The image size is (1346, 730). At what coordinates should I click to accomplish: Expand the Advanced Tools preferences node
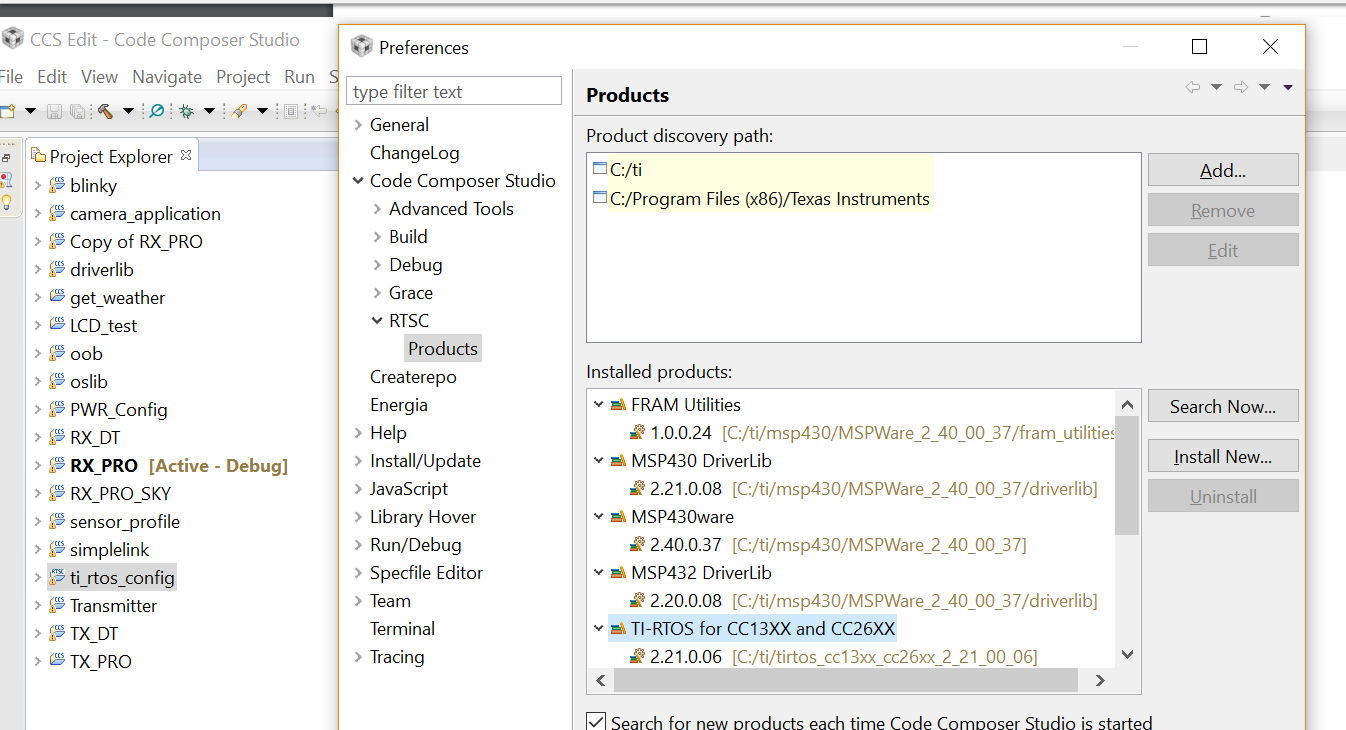coord(377,209)
